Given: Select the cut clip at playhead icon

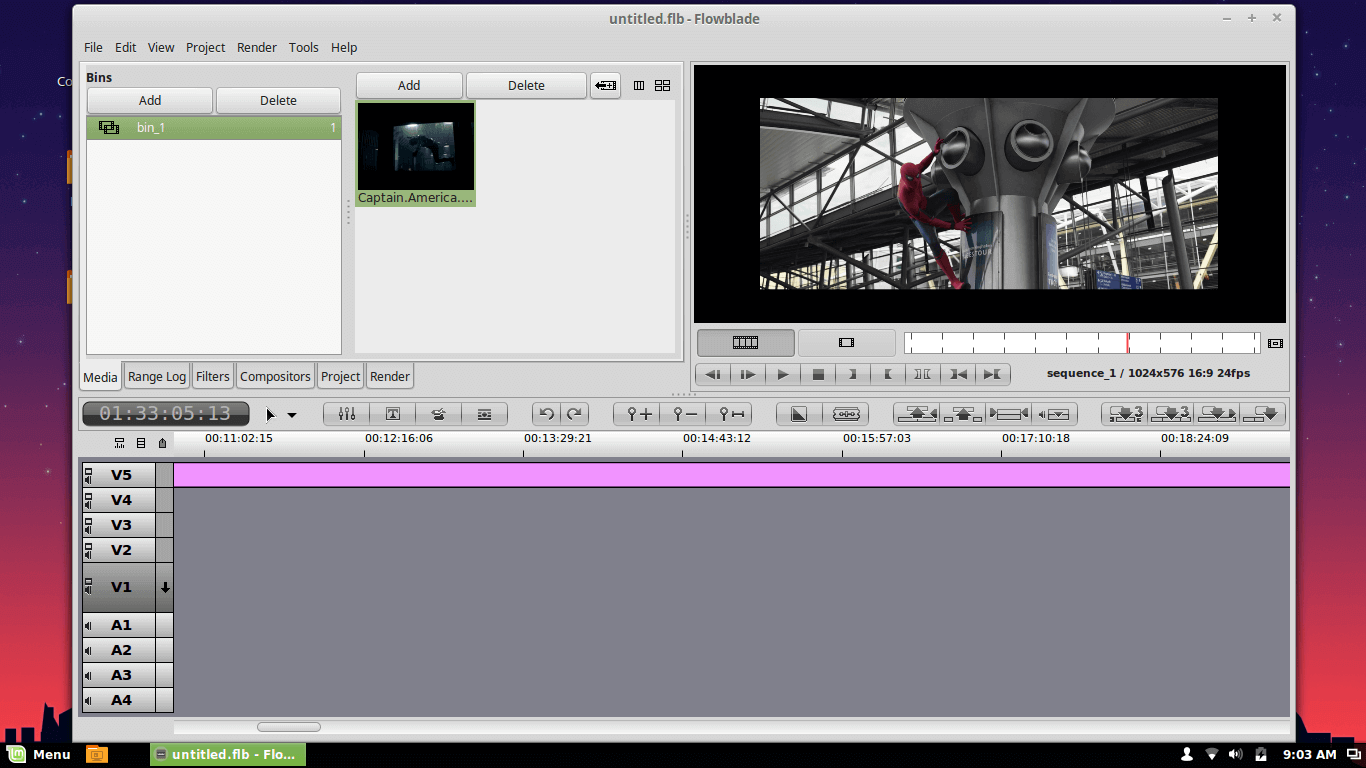Looking at the screenshot, I should tap(799, 414).
